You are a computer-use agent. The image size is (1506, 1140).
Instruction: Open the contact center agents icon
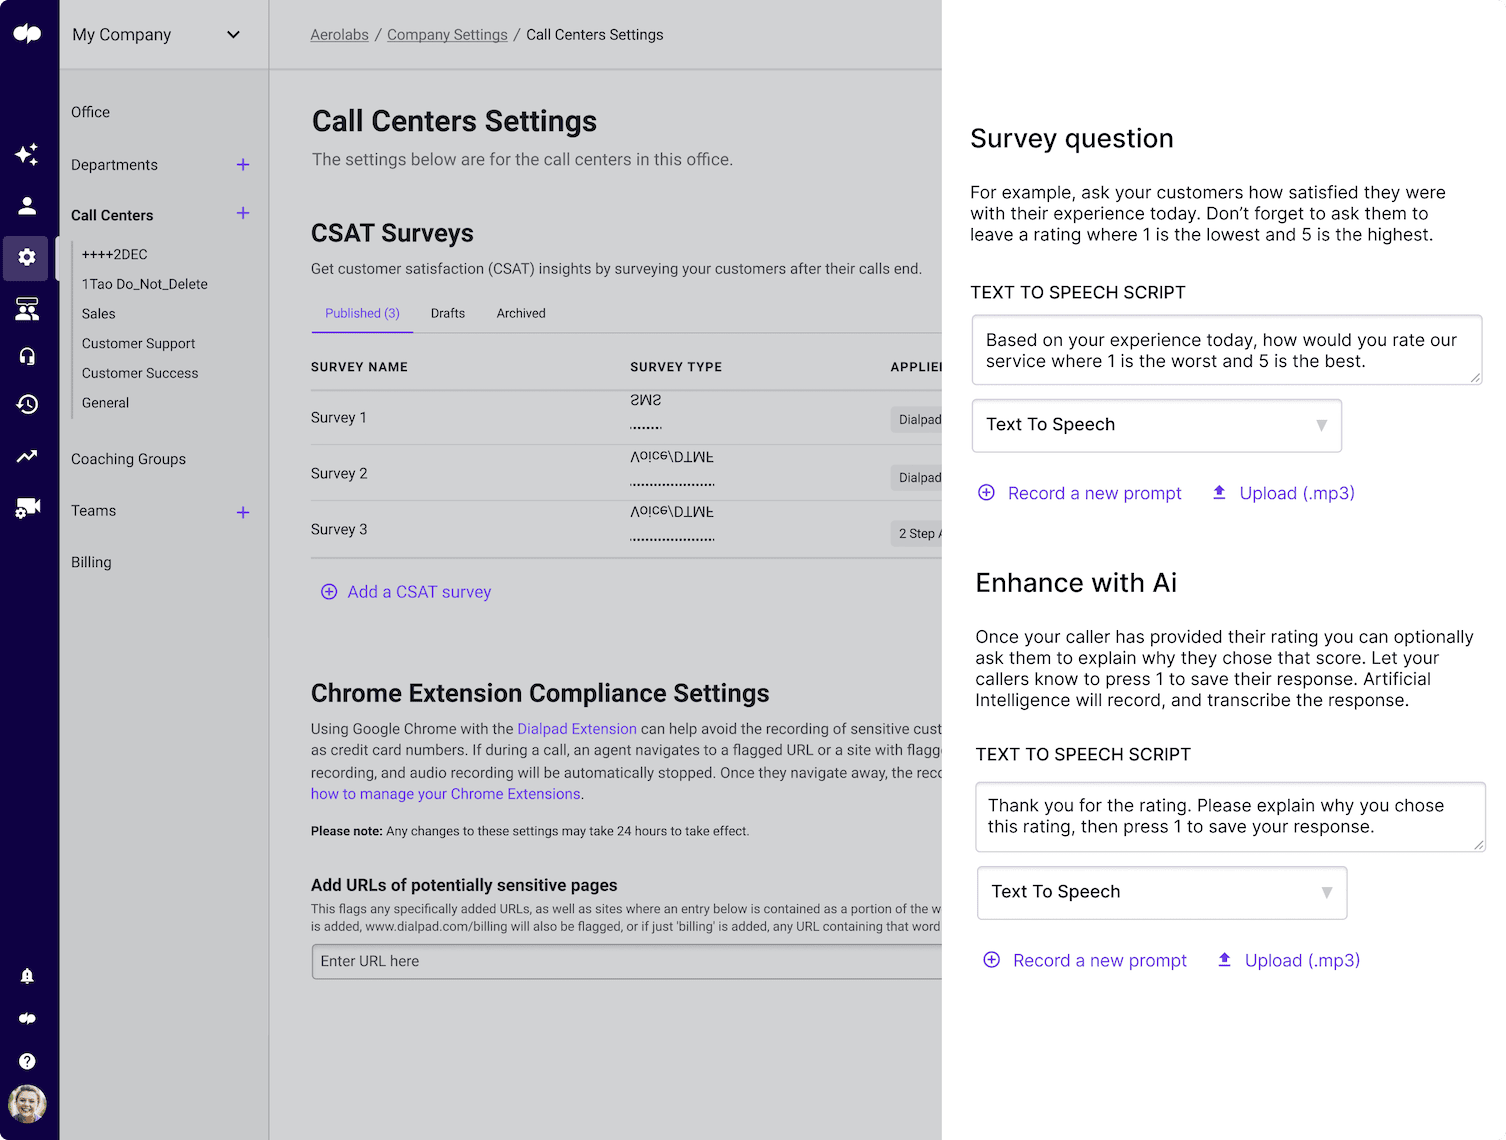tap(27, 309)
